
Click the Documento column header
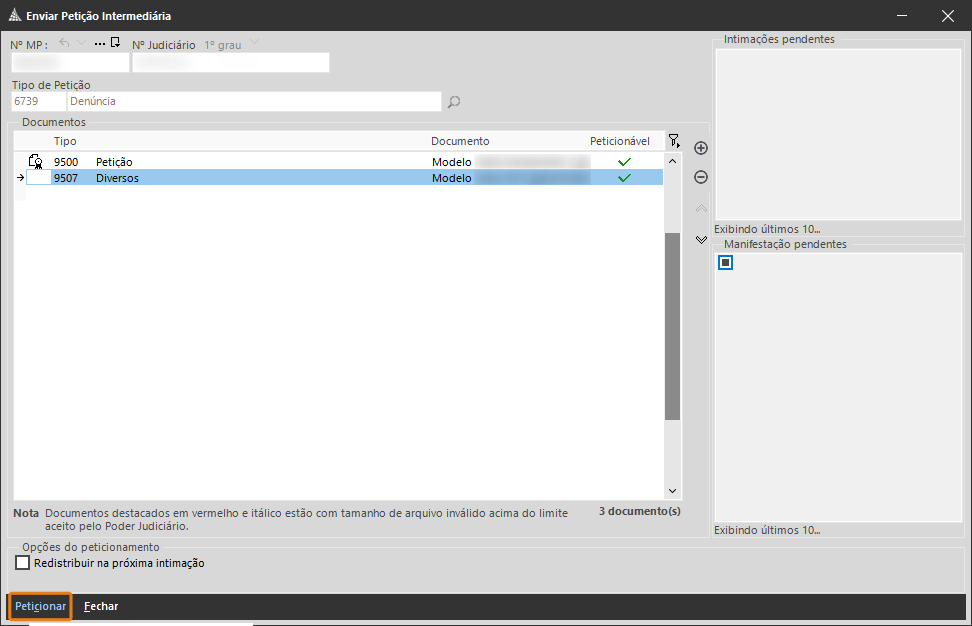(460, 141)
